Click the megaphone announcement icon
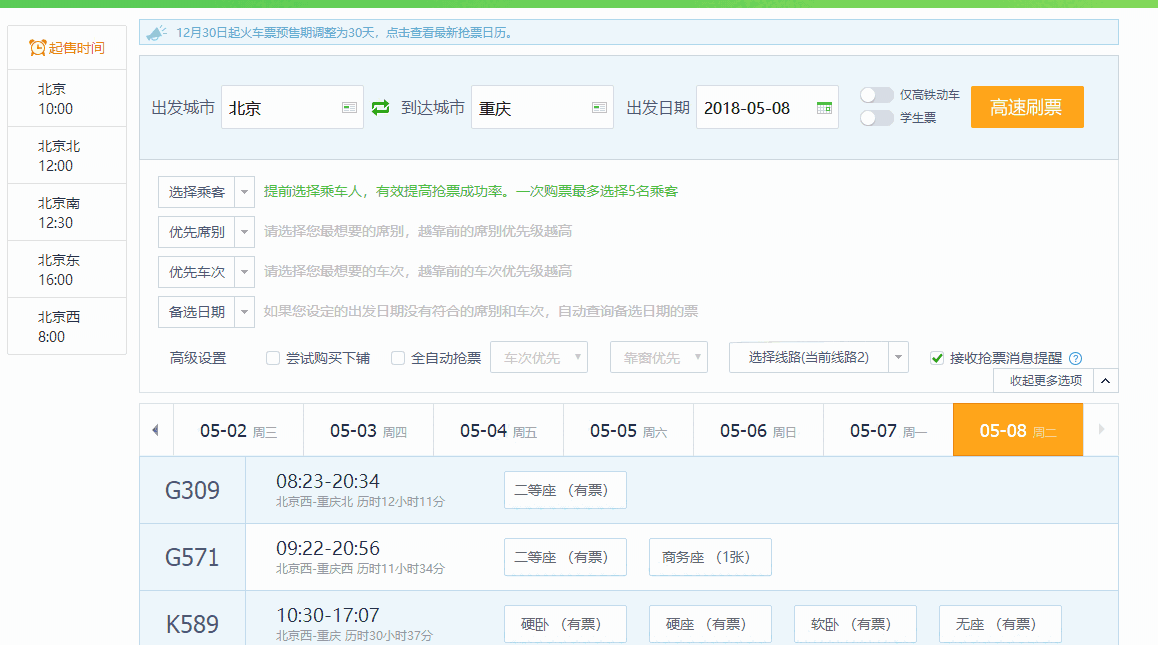 click(156, 33)
